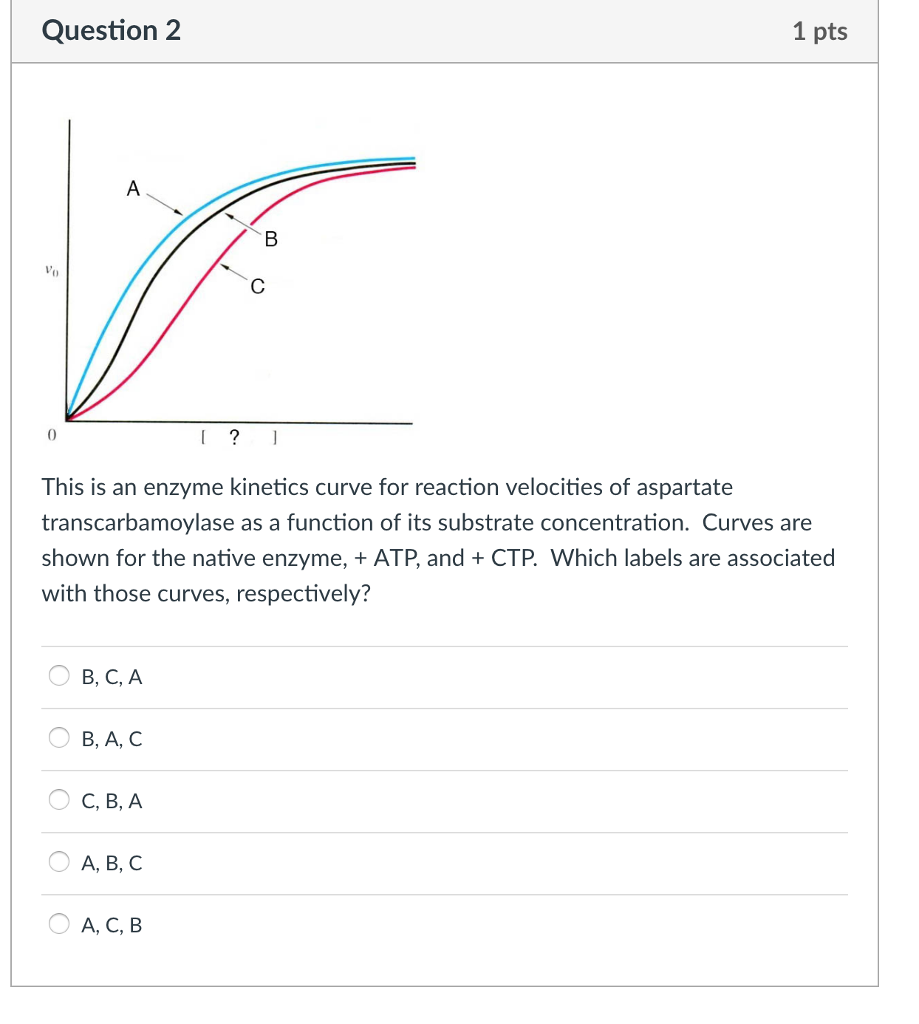The width and height of the screenshot is (919, 1024).
Task: Click the answer text A, C, B
Action: [111, 925]
